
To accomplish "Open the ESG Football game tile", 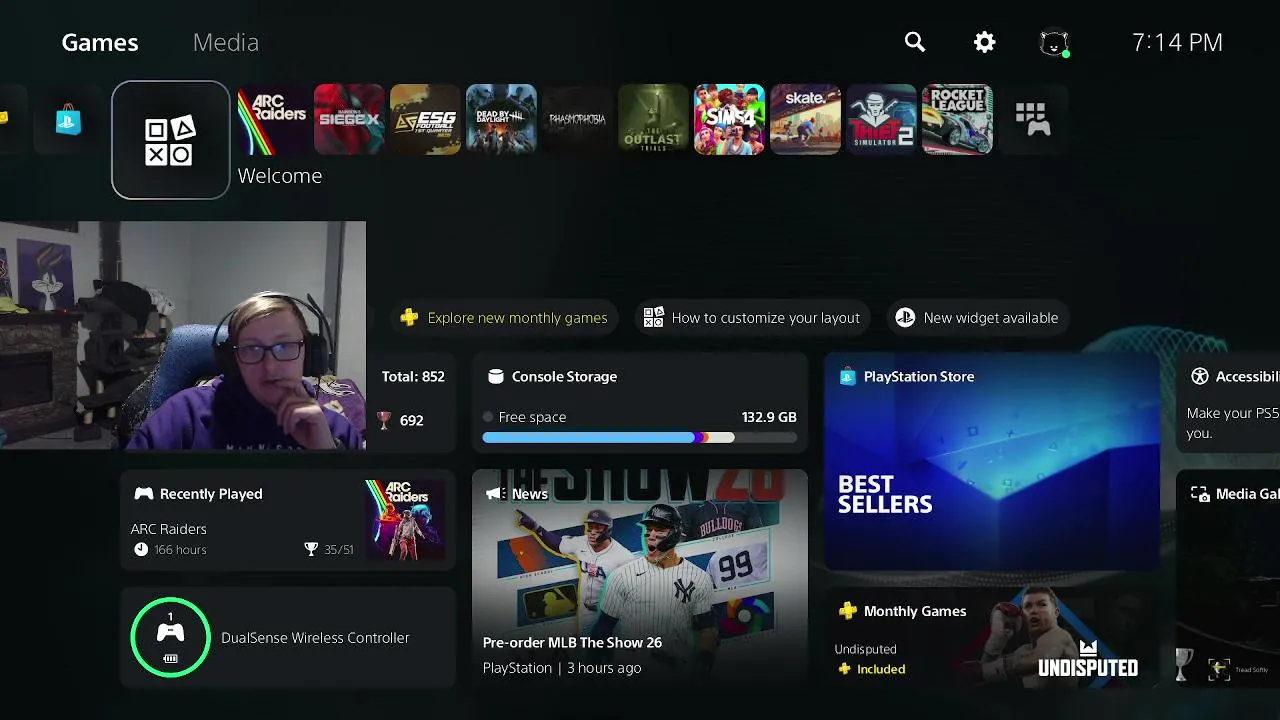I will [x=425, y=120].
